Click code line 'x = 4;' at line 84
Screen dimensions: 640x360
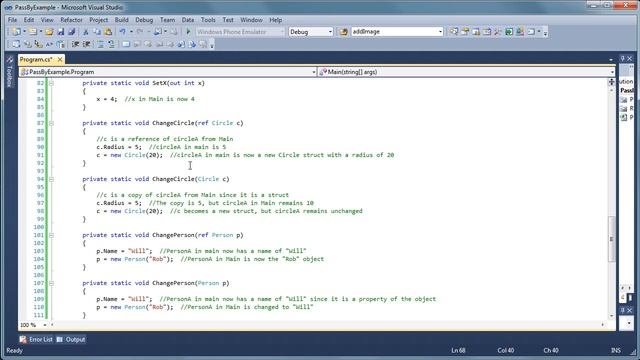tap(107, 99)
